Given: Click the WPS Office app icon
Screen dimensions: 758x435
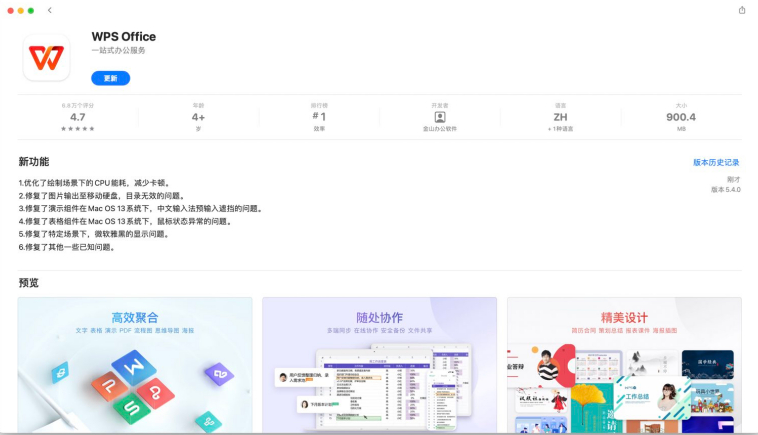Looking at the screenshot, I should 46,58.
